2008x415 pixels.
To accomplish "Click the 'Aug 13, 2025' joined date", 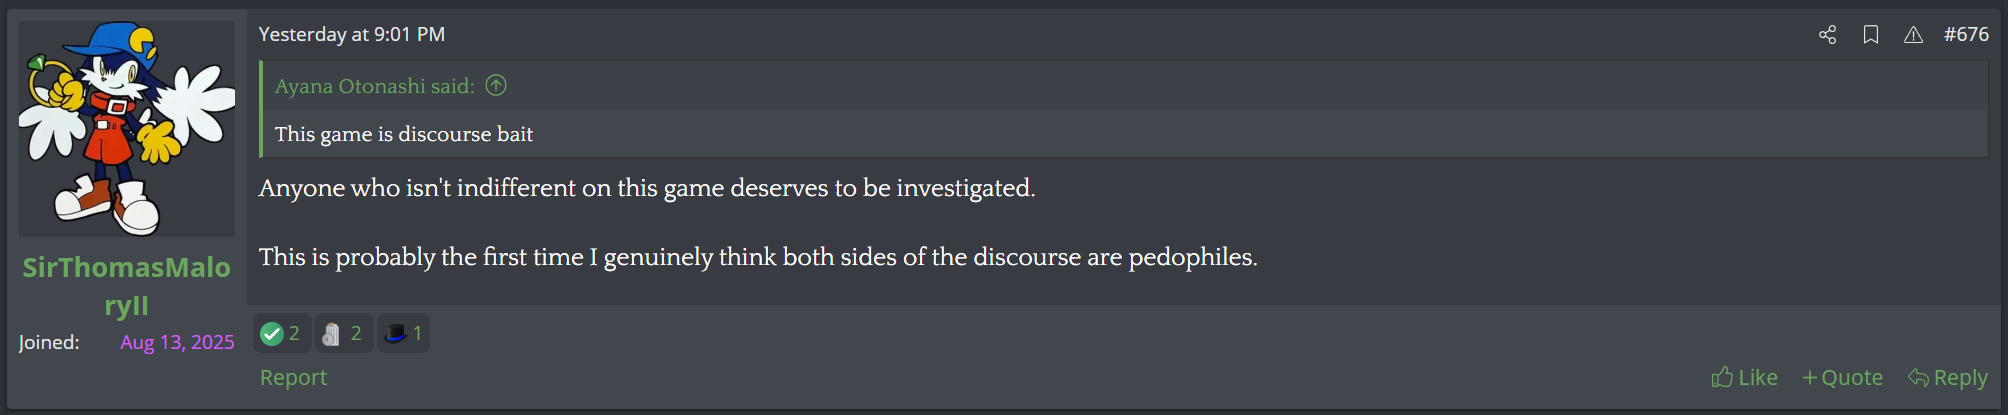I will tap(177, 342).
